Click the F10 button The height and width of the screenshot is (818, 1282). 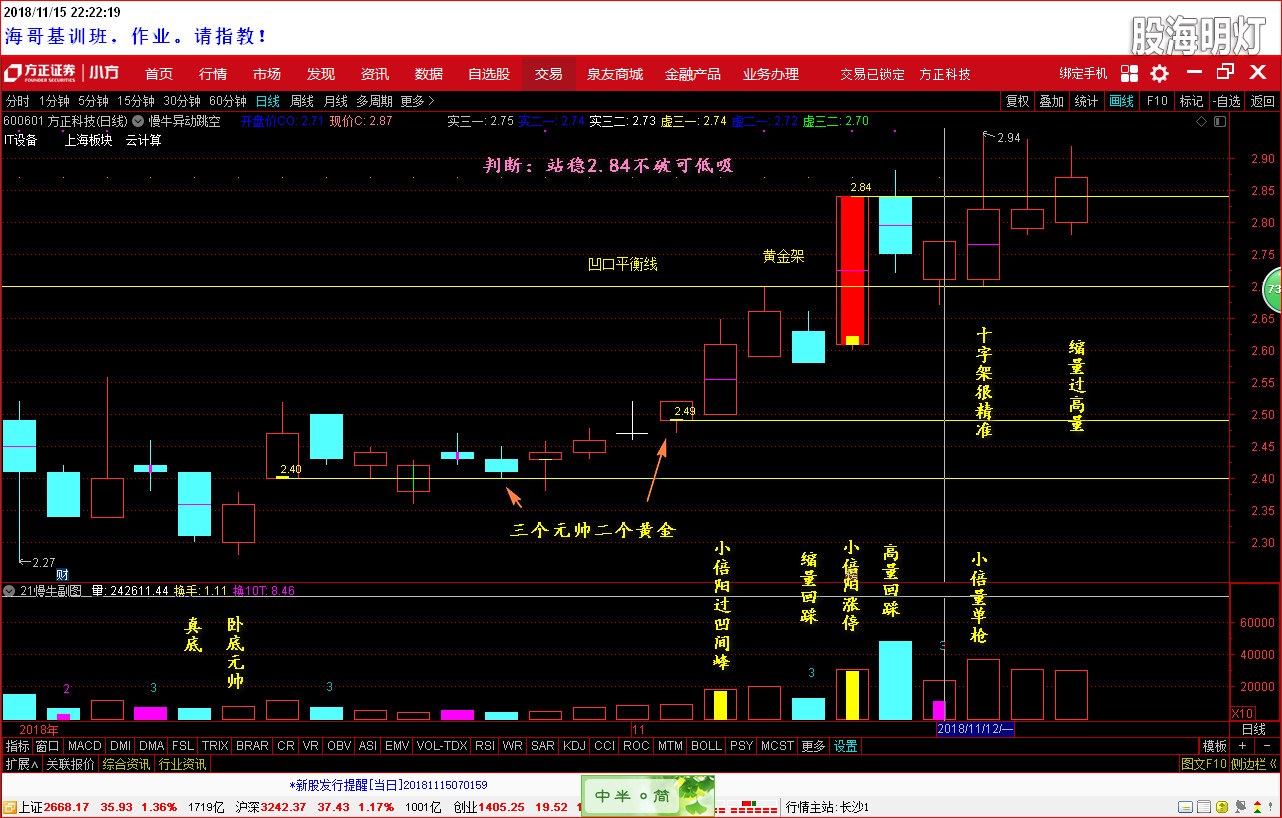[x=1157, y=101]
